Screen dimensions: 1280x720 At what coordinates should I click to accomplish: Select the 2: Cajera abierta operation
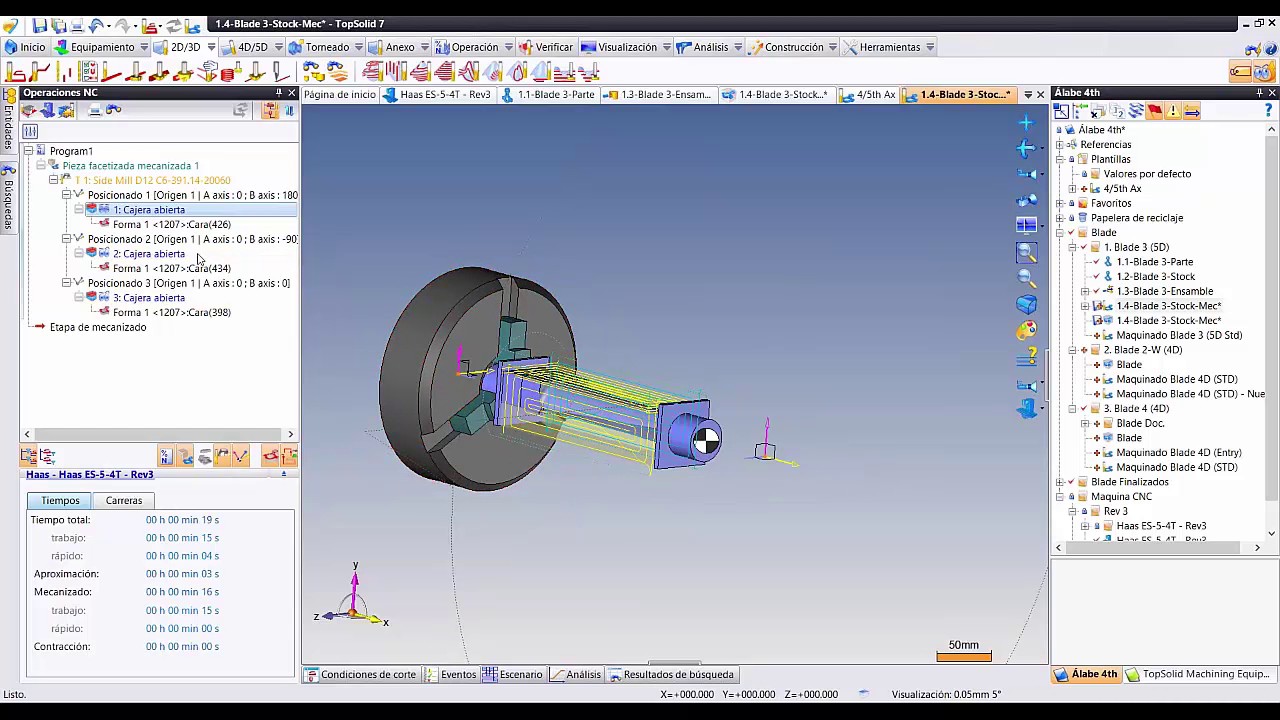point(149,254)
